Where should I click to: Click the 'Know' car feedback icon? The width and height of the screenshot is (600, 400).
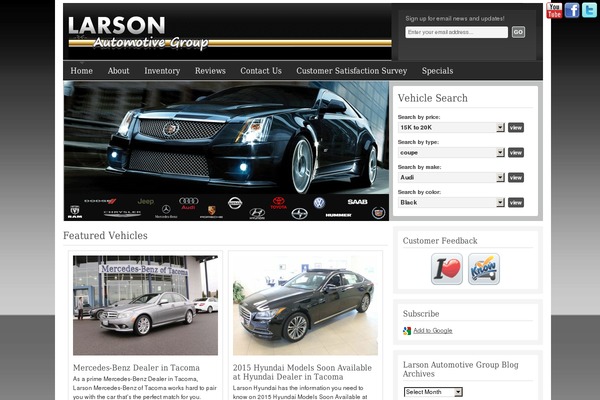484,269
